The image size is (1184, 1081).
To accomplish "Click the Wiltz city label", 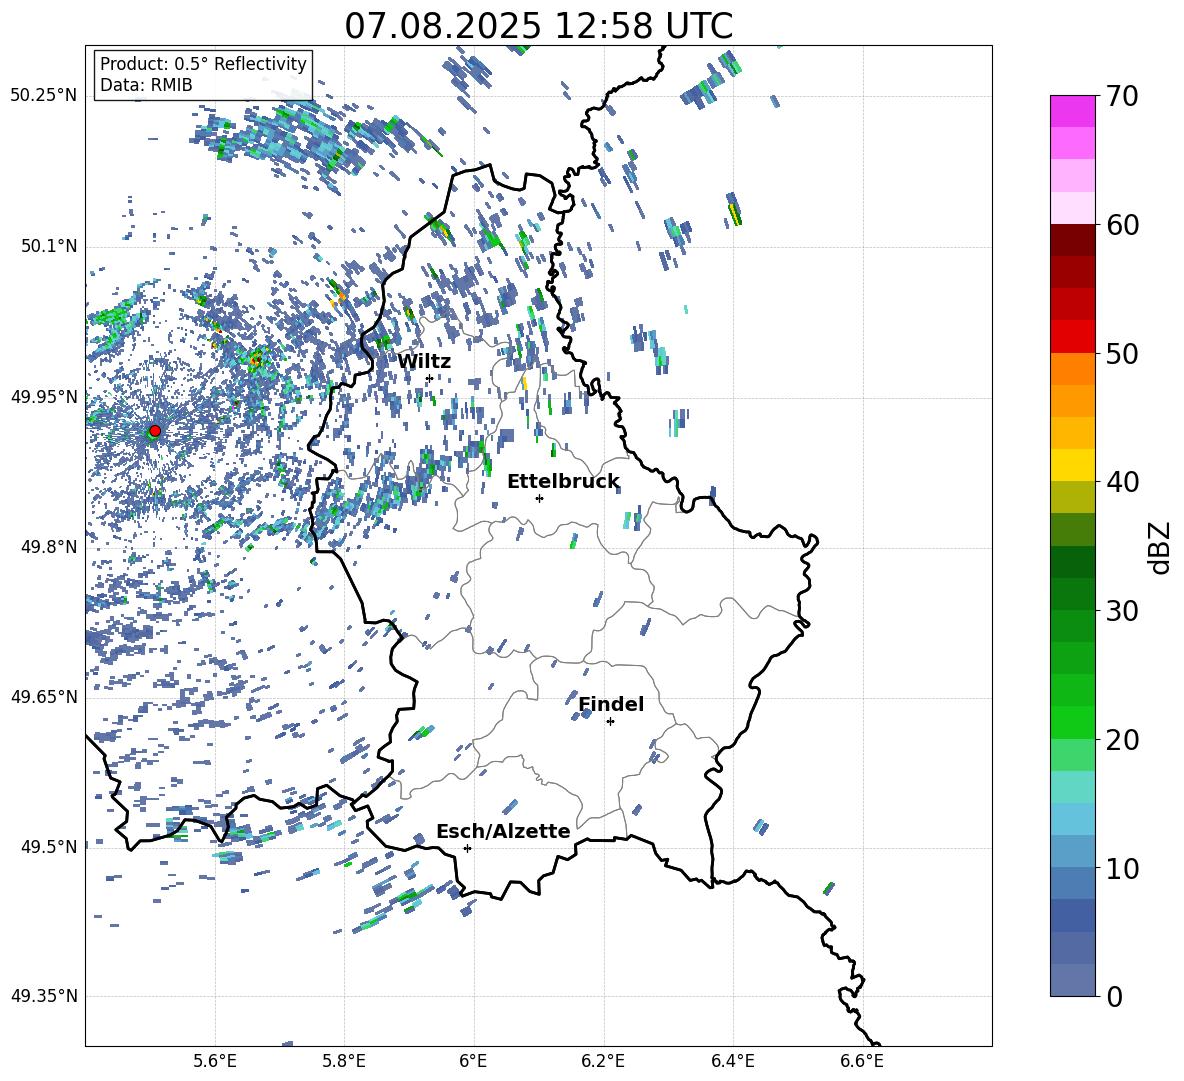I will [x=424, y=362].
